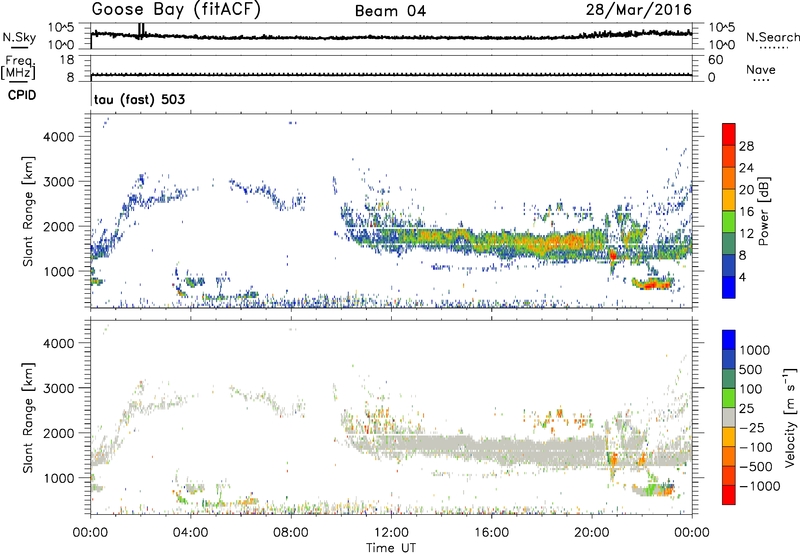The height and width of the screenshot is (554, 800).
Task: Select the "3000" range tick of power panel
Action: (59, 182)
